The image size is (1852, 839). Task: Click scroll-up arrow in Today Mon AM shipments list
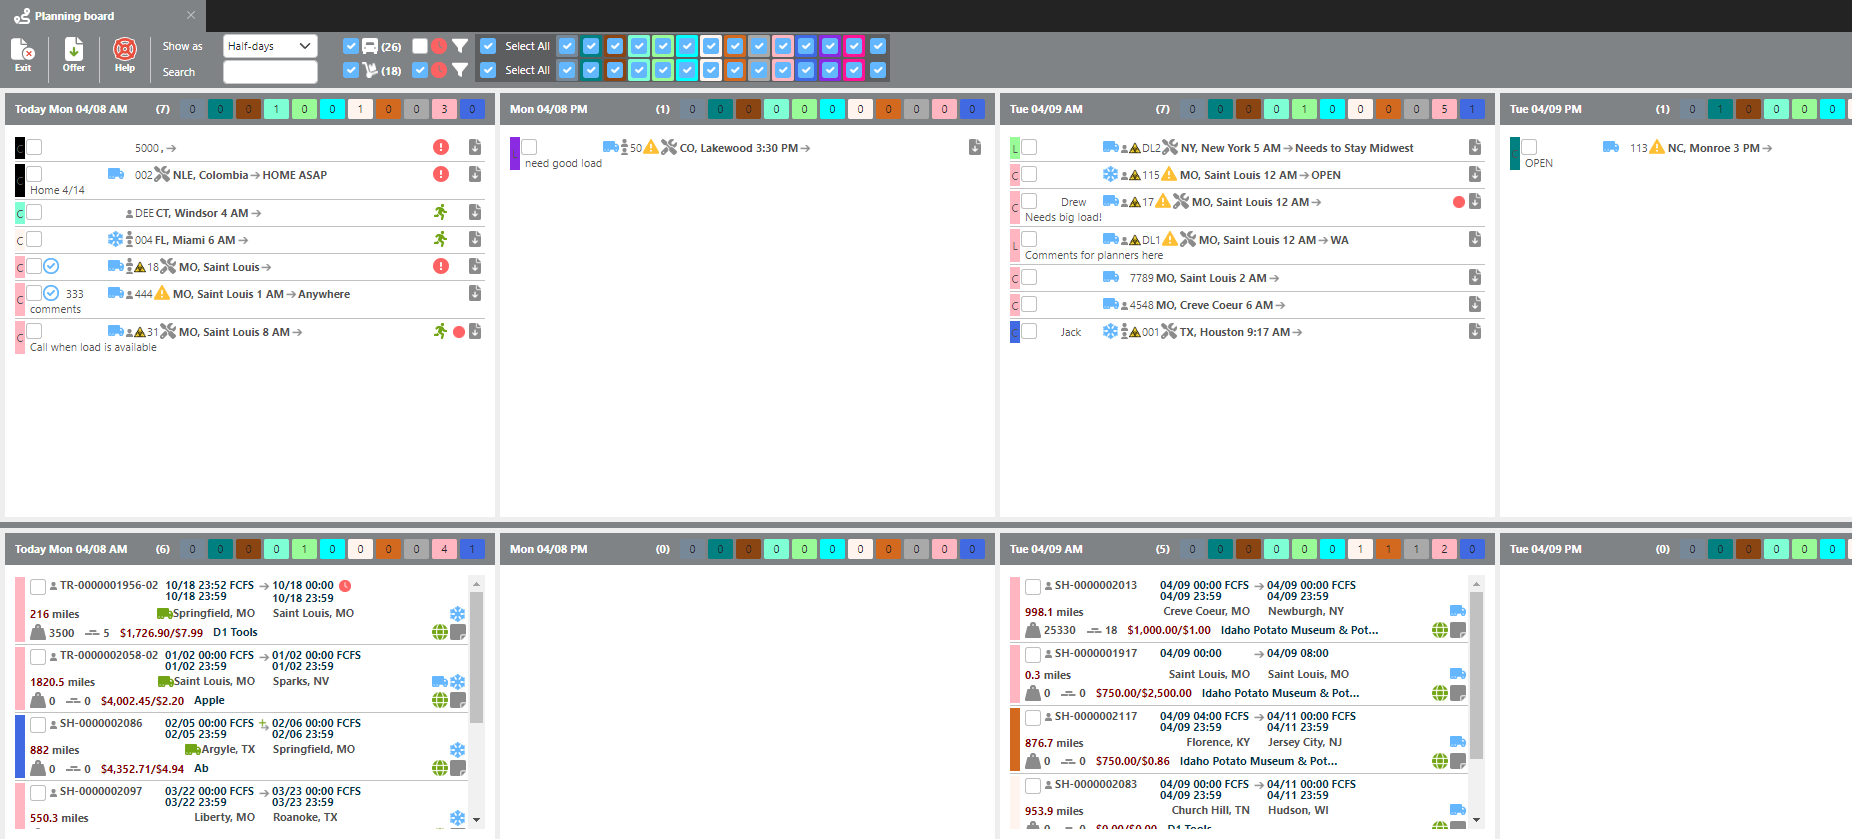pos(476,584)
